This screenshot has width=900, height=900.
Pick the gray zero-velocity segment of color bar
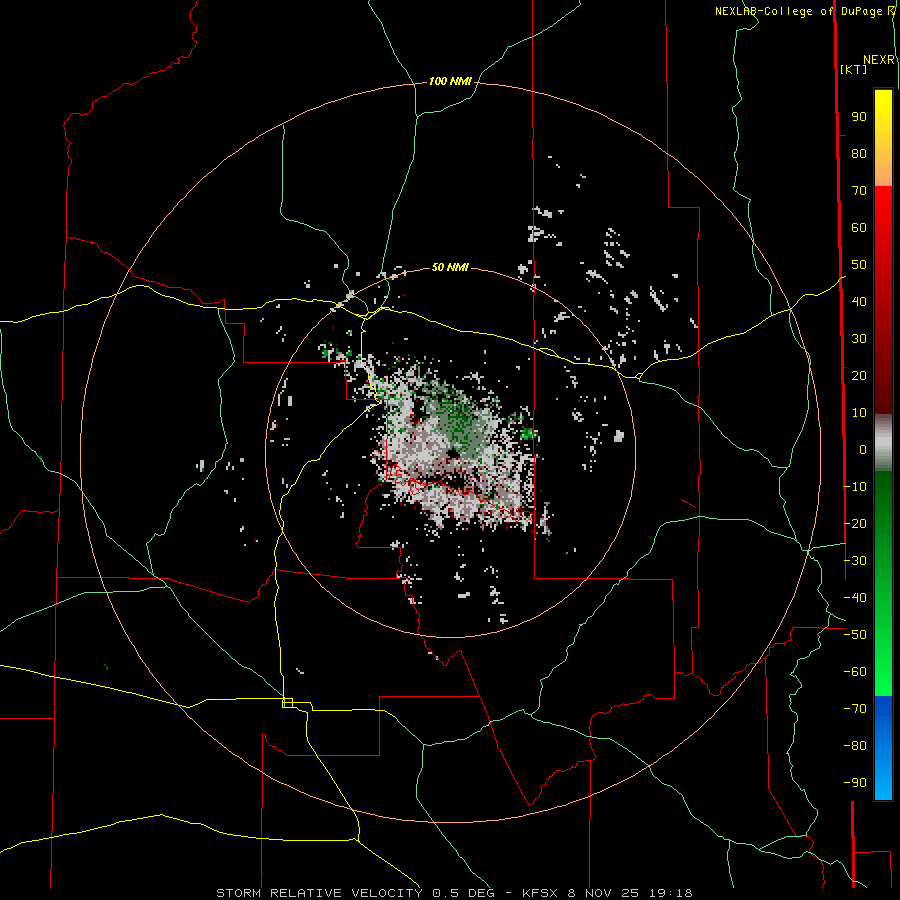(883, 443)
